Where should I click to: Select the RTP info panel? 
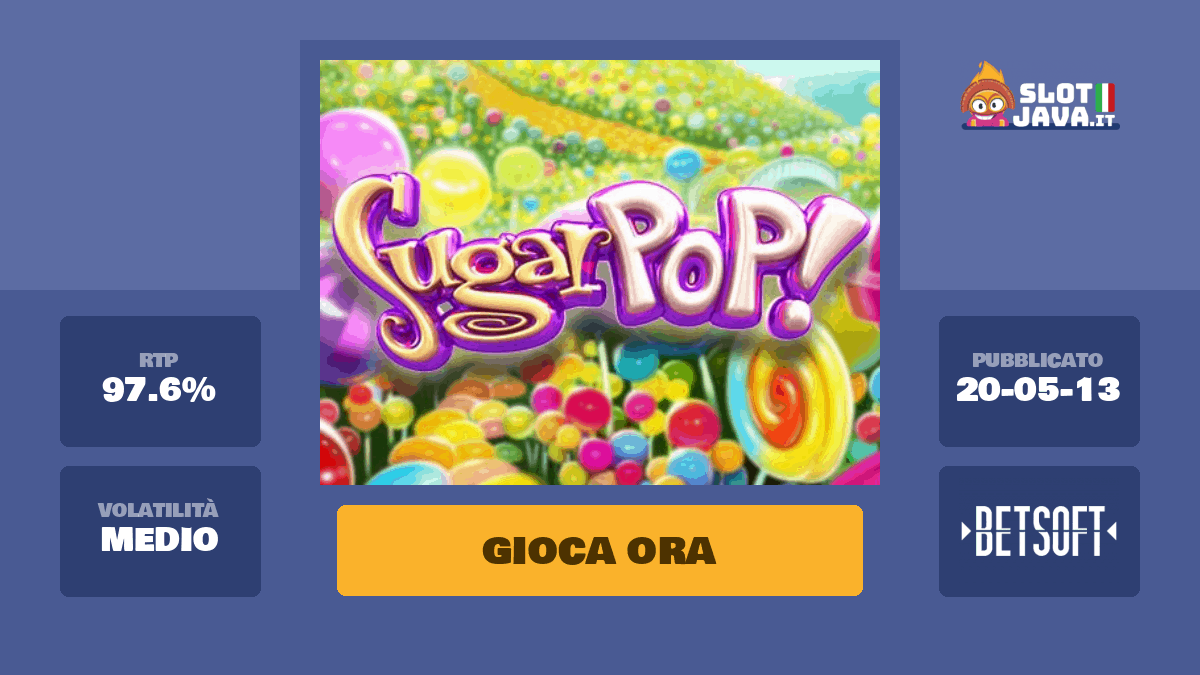160,381
